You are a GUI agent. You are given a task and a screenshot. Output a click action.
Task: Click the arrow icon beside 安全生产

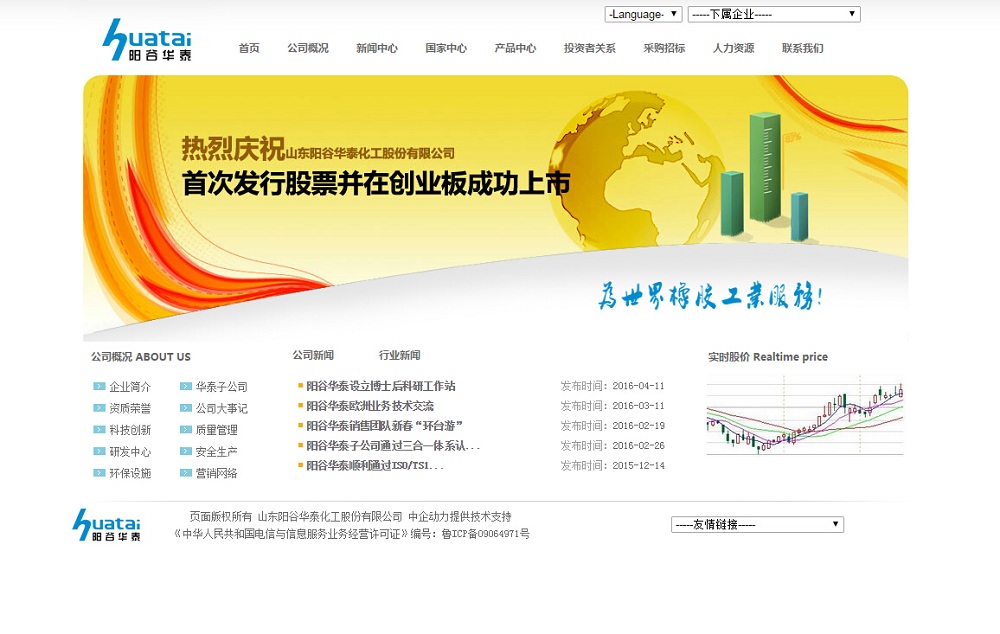(186, 451)
